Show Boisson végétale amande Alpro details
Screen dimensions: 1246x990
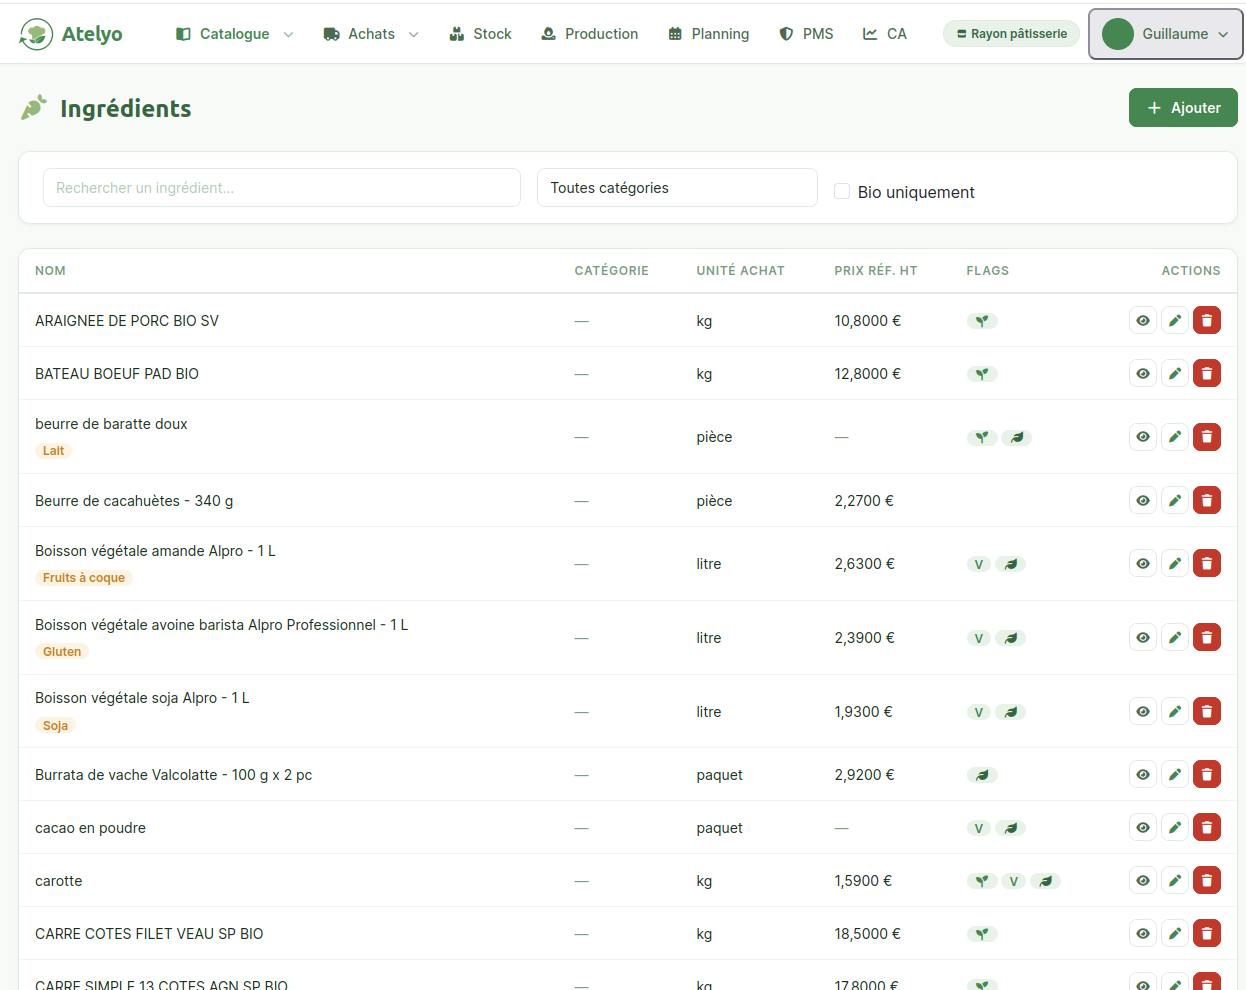[1142, 564]
